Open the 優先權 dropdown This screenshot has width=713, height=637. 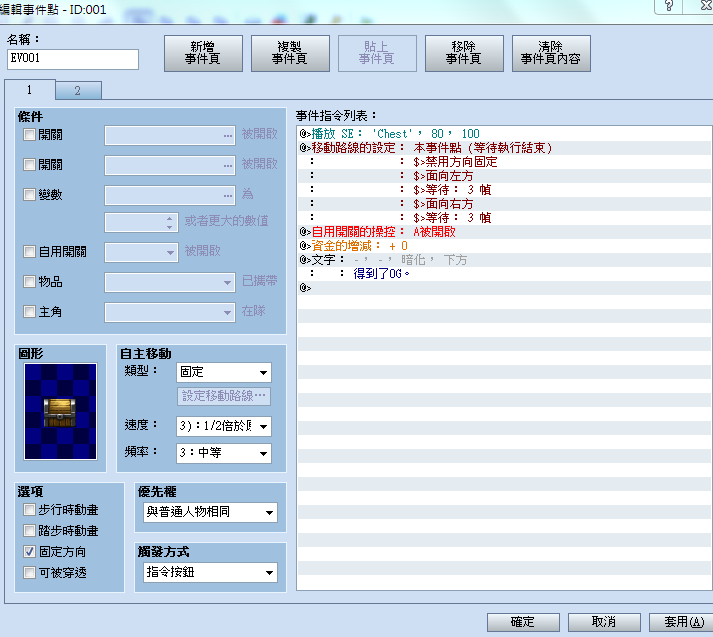coord(210,512)
